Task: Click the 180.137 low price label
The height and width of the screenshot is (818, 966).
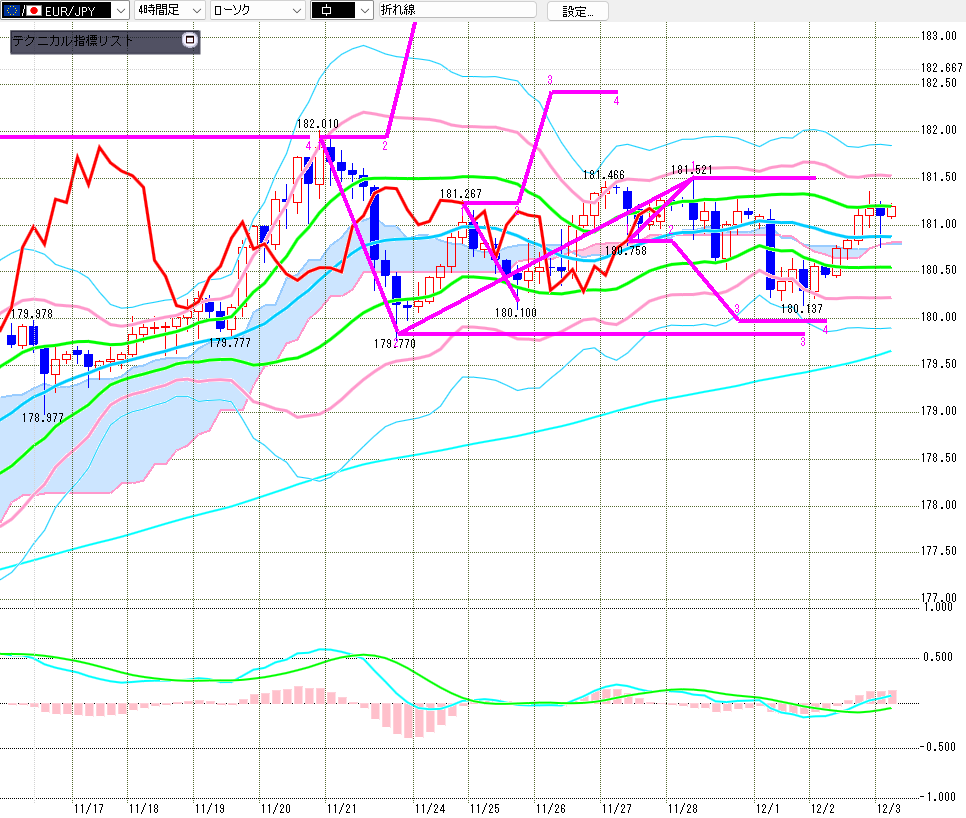Action: coord(801,308)
